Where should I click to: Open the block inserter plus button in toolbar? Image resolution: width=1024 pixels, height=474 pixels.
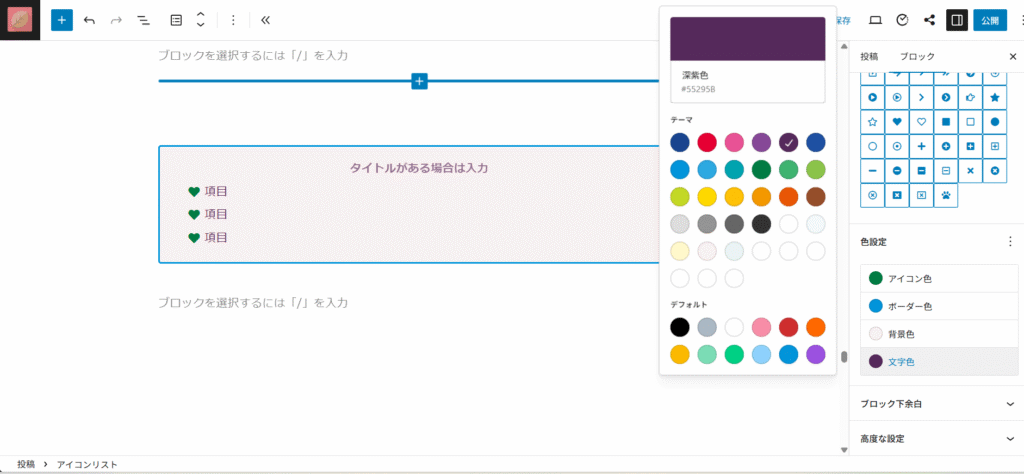click(x=62, y=20)
